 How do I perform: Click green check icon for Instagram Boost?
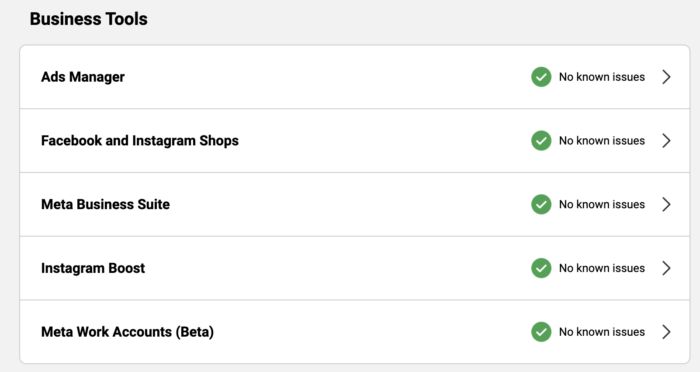pos(541,268)
